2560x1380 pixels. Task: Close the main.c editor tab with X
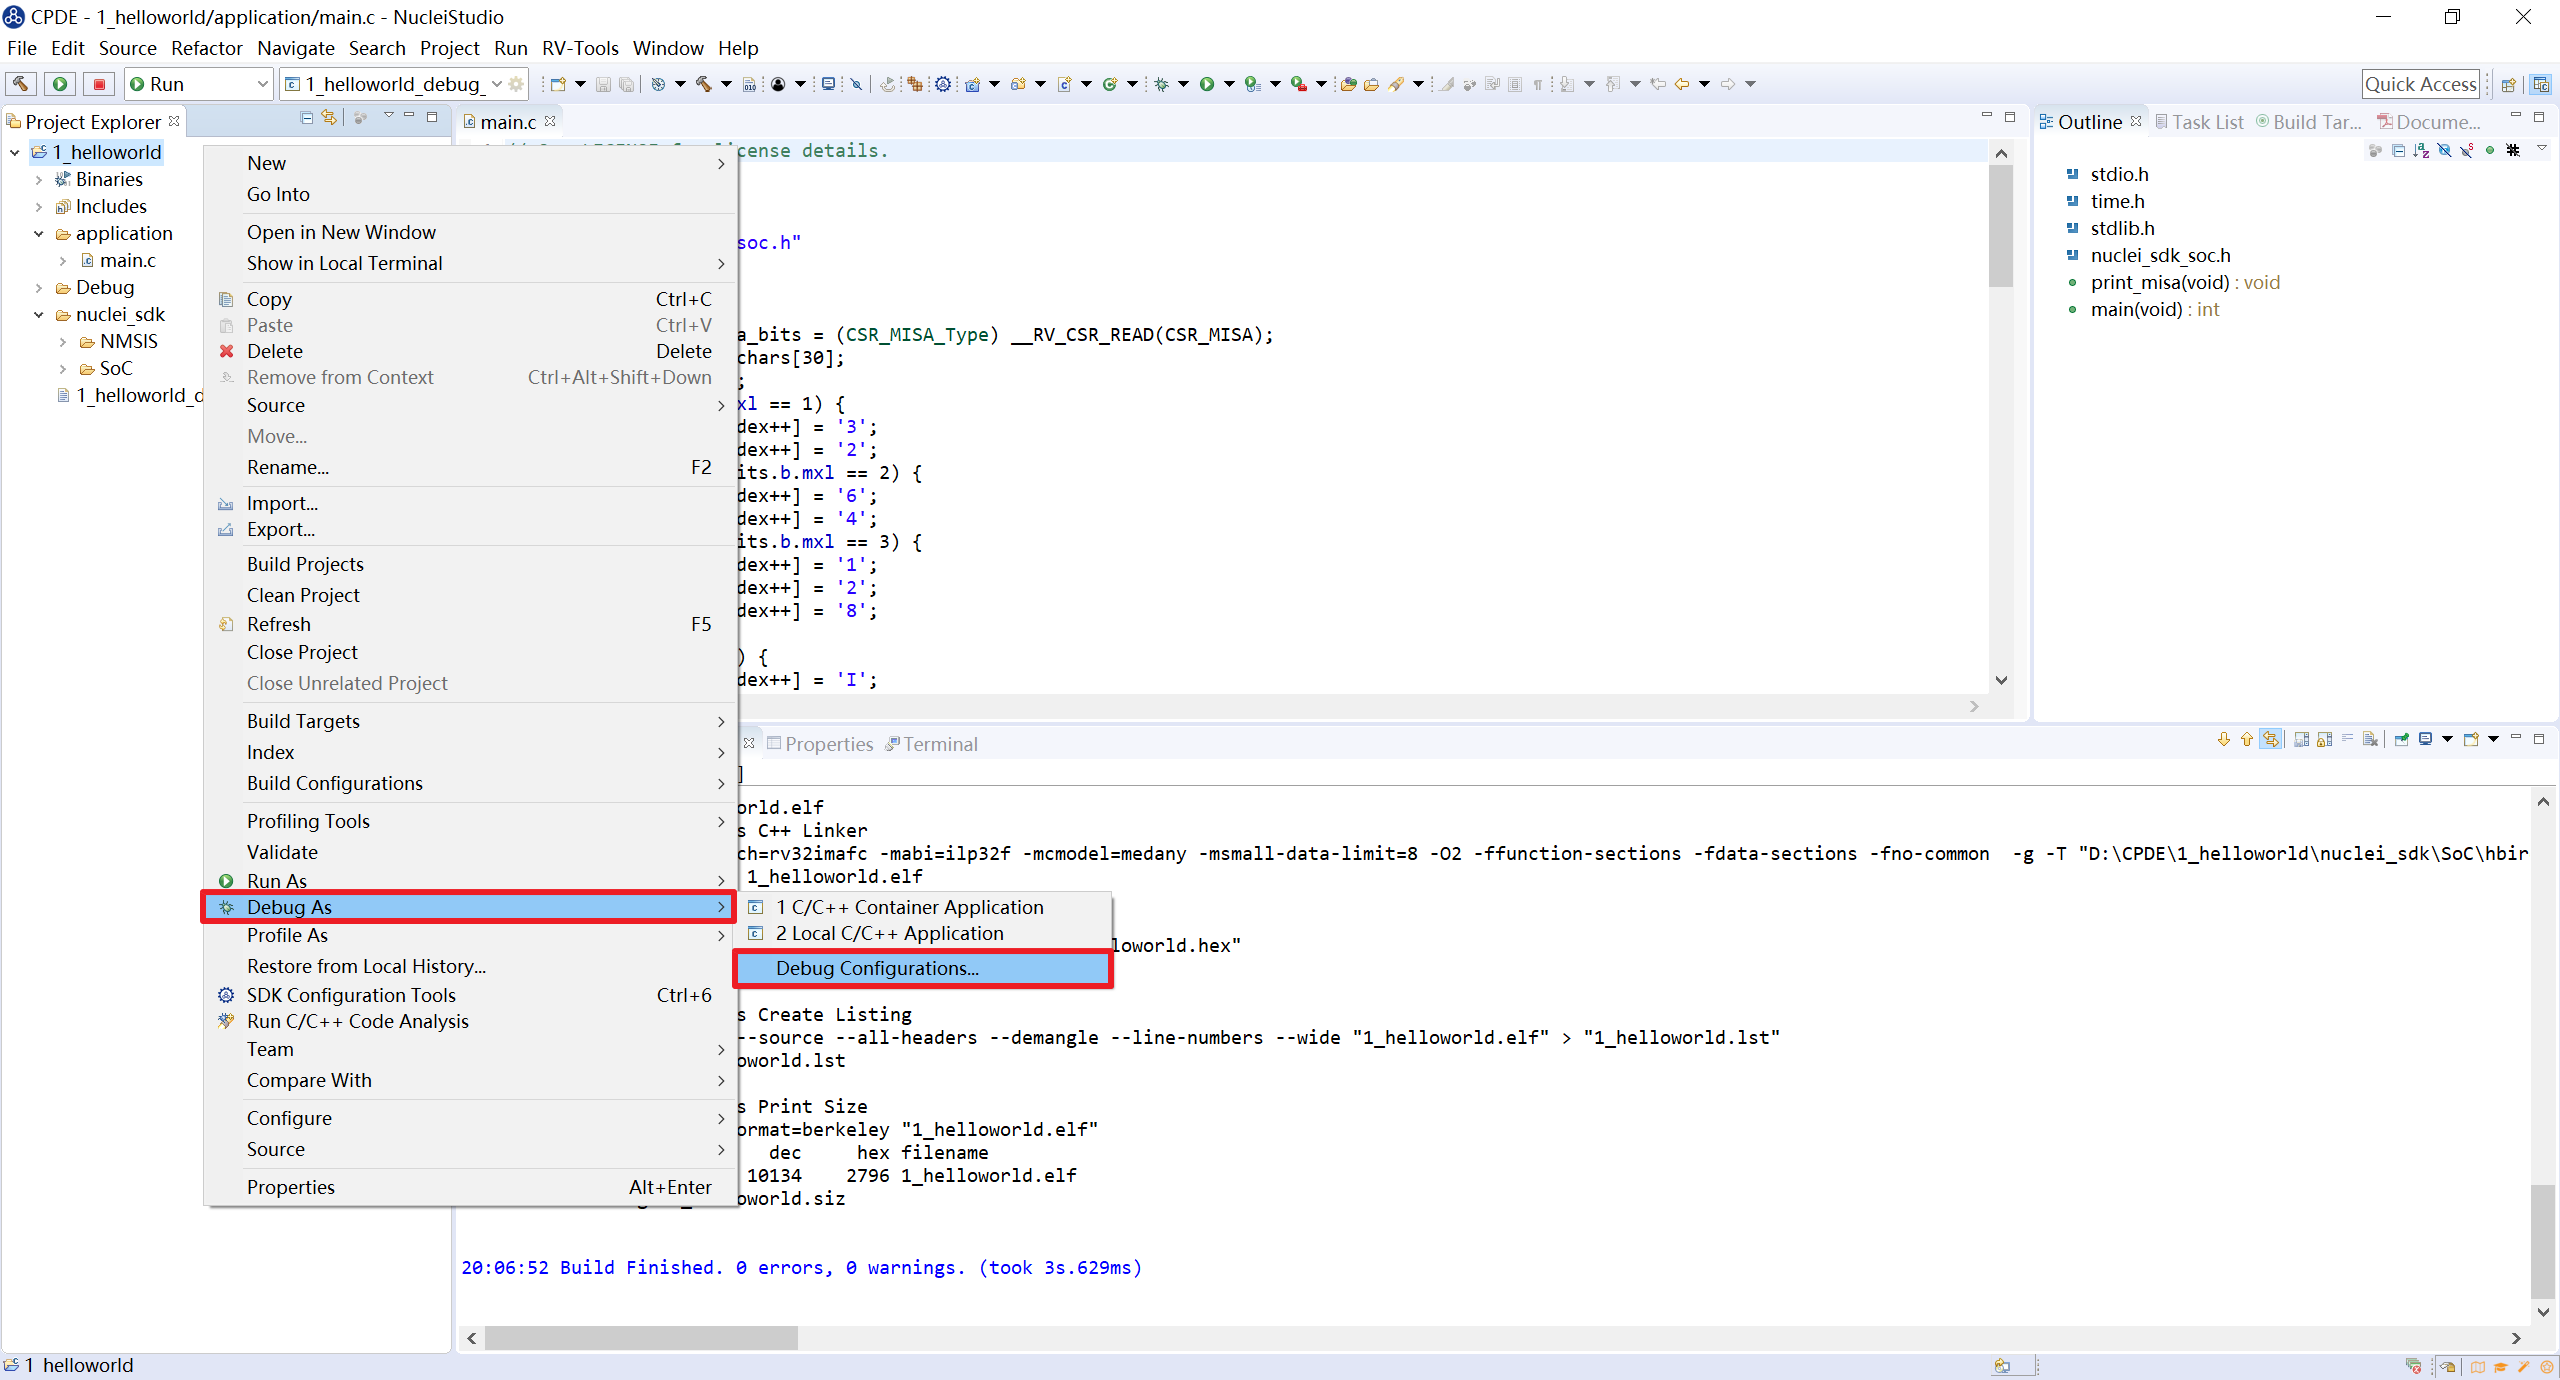point(550,121)
